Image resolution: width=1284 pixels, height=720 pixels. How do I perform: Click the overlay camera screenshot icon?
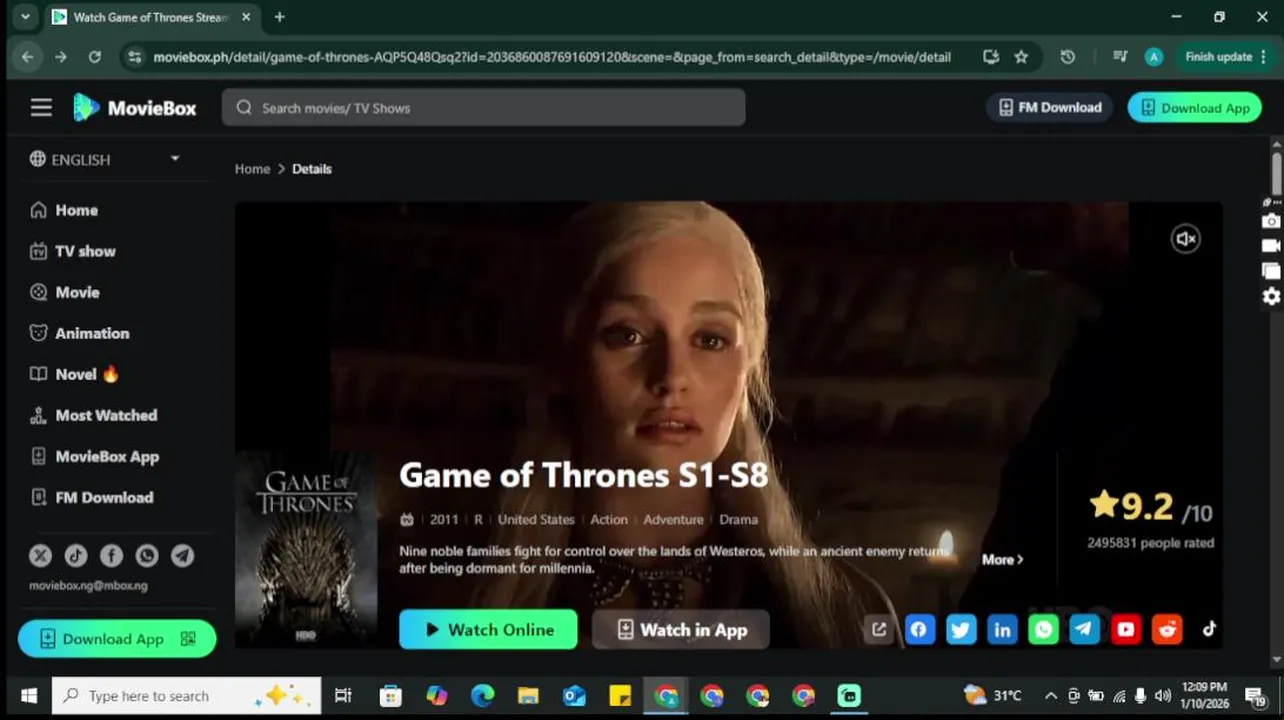pyautogui.click(x=1271, y=221)
